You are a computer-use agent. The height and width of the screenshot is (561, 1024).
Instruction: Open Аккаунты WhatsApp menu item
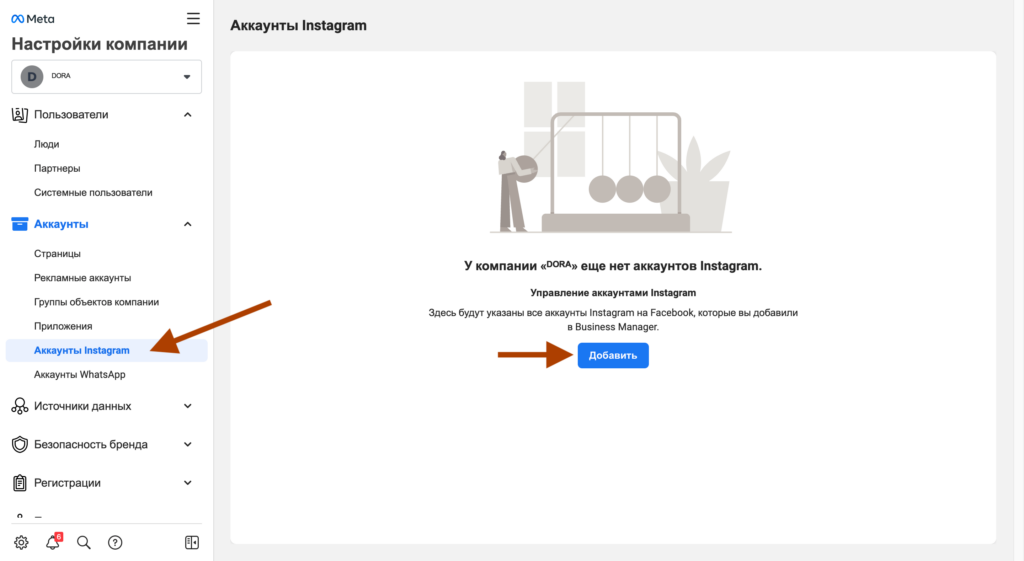[80, 374]
